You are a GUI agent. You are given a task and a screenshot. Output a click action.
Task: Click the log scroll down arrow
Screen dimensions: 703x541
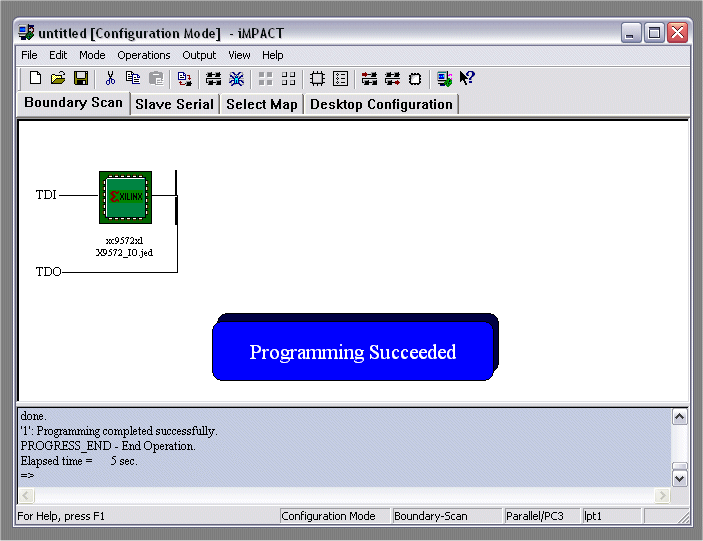pos(680,479)
